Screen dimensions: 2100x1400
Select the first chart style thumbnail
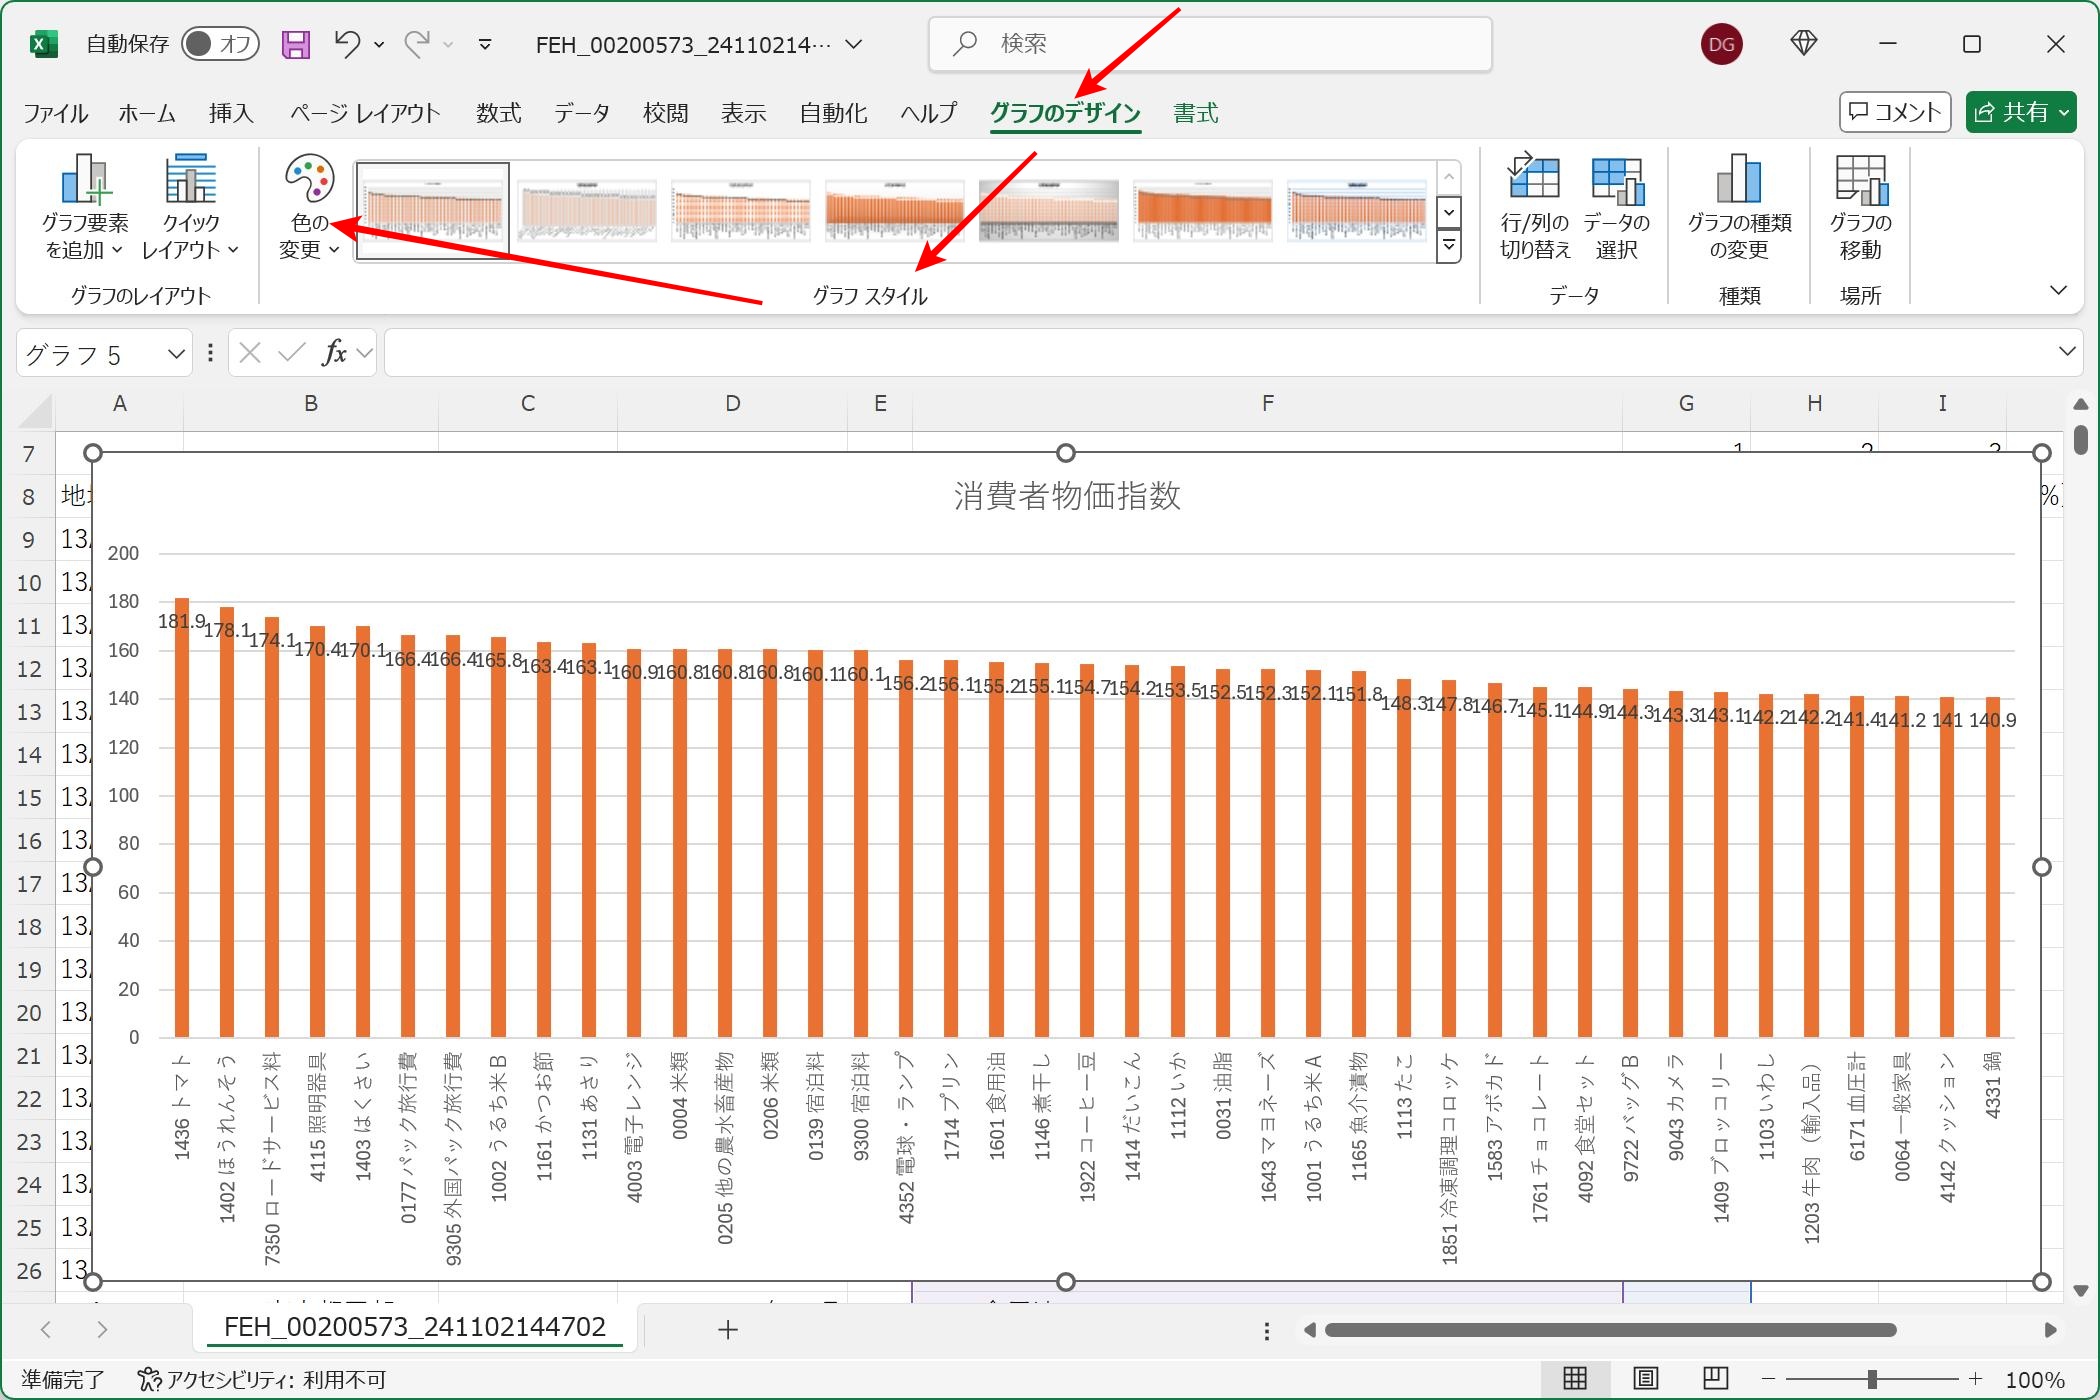coord(433,211)
